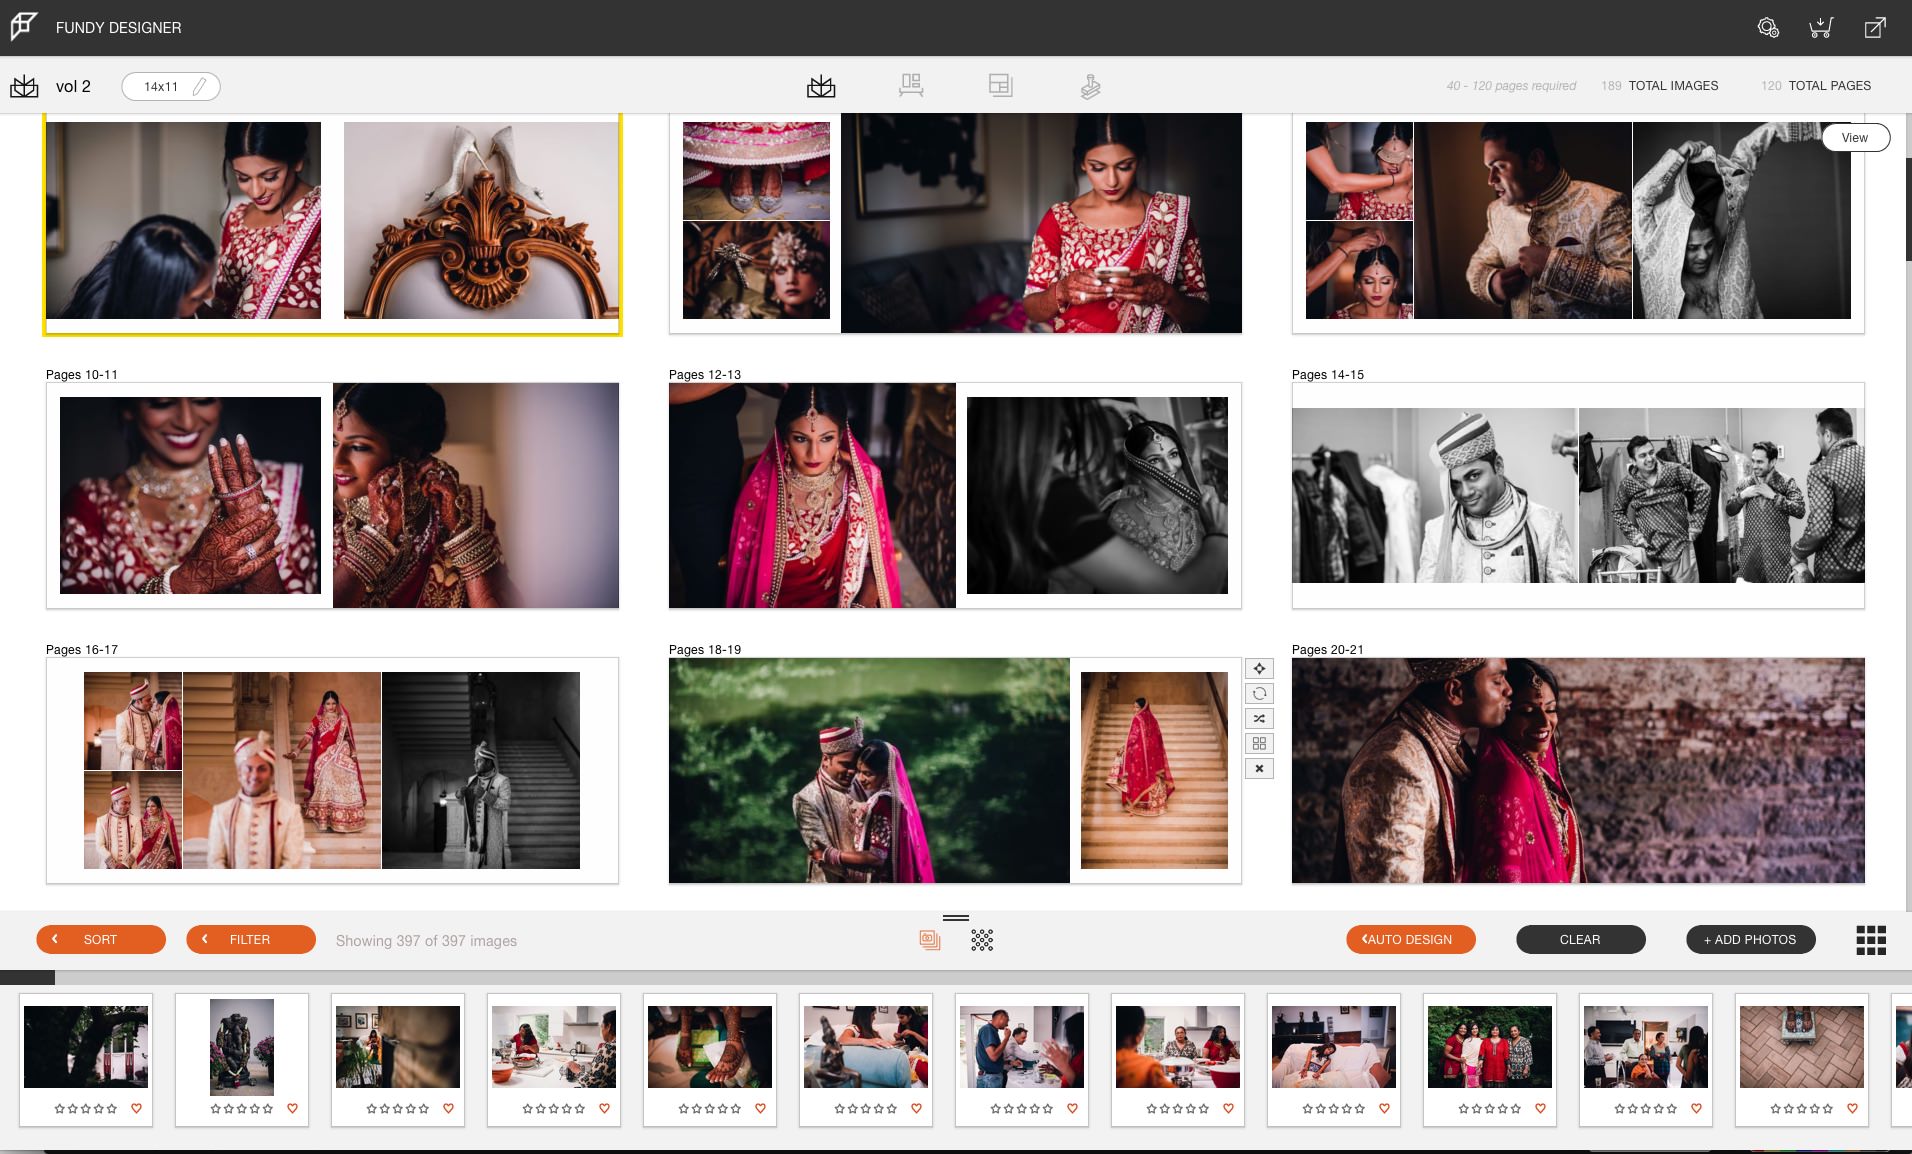Open the AUTO DESIGN options

coord(1411,939)
